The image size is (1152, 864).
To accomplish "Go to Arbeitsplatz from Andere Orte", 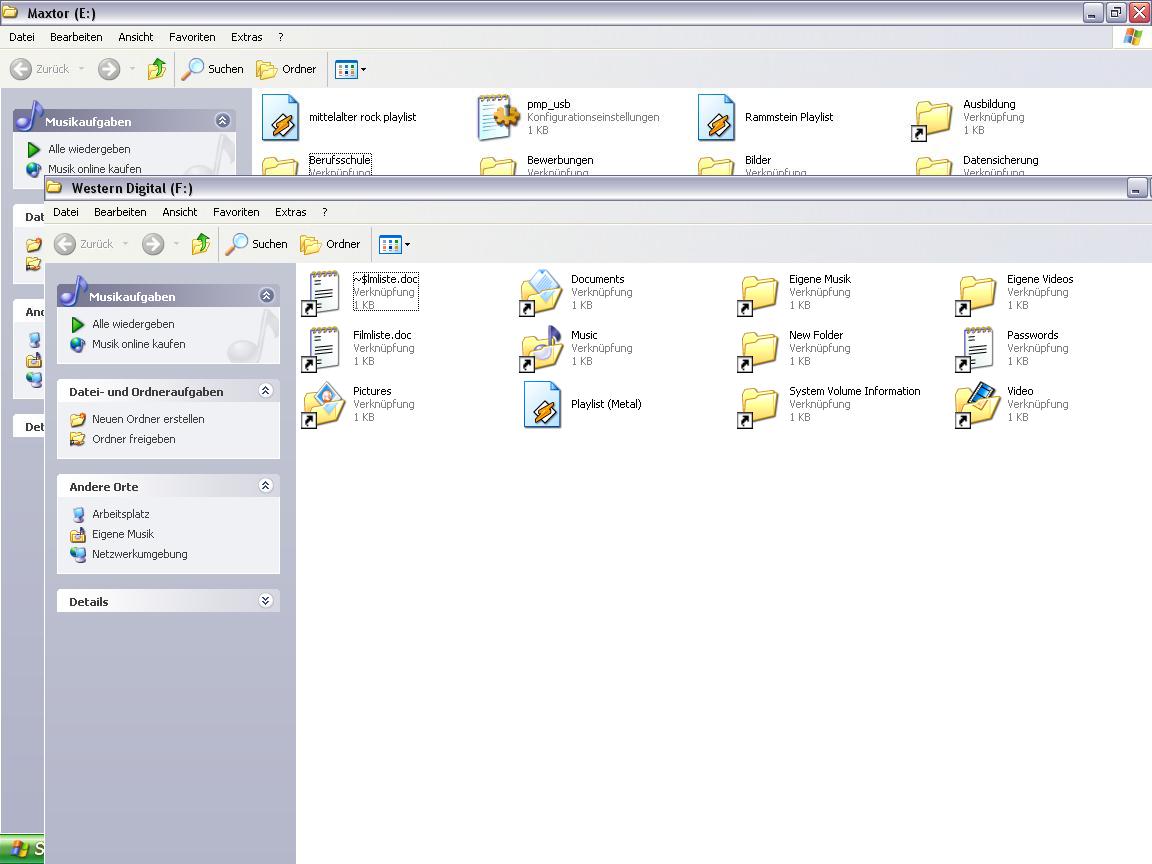I will tap(121, 514).
